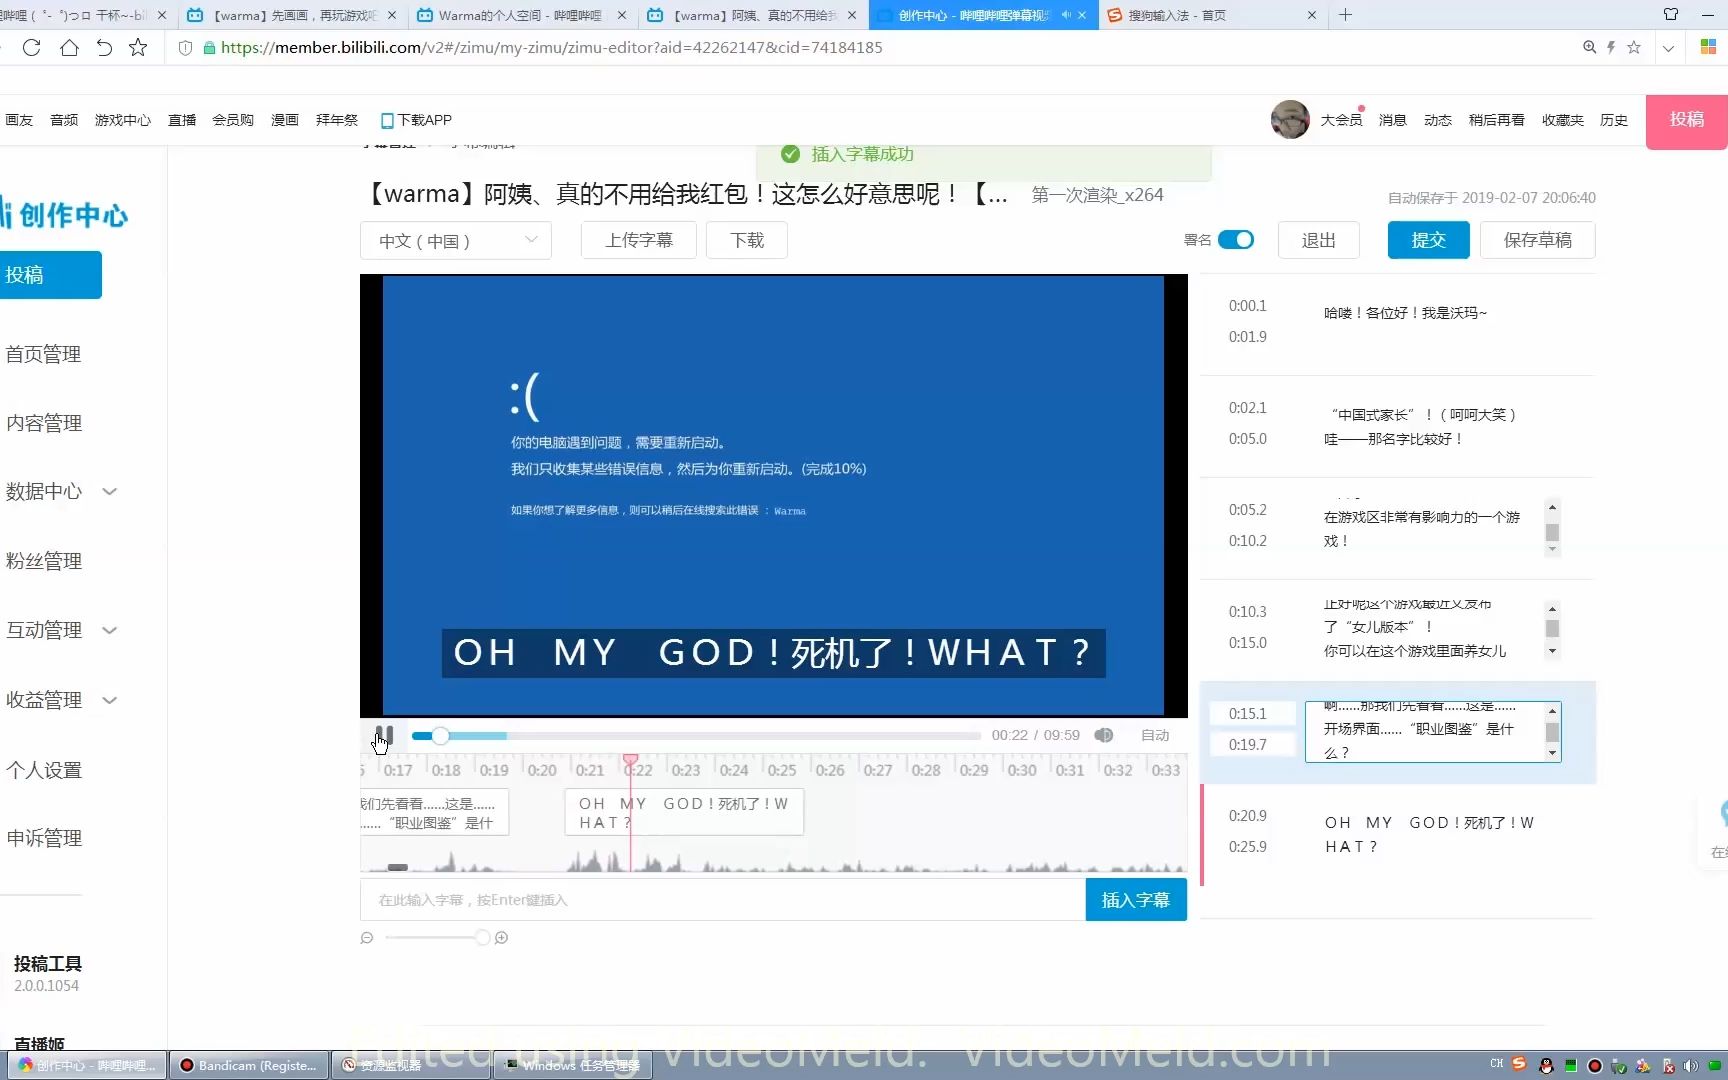Click the 0:22 playhead marker on timeline
The width and height of the screenshot is (1728, 1080).
631,762
